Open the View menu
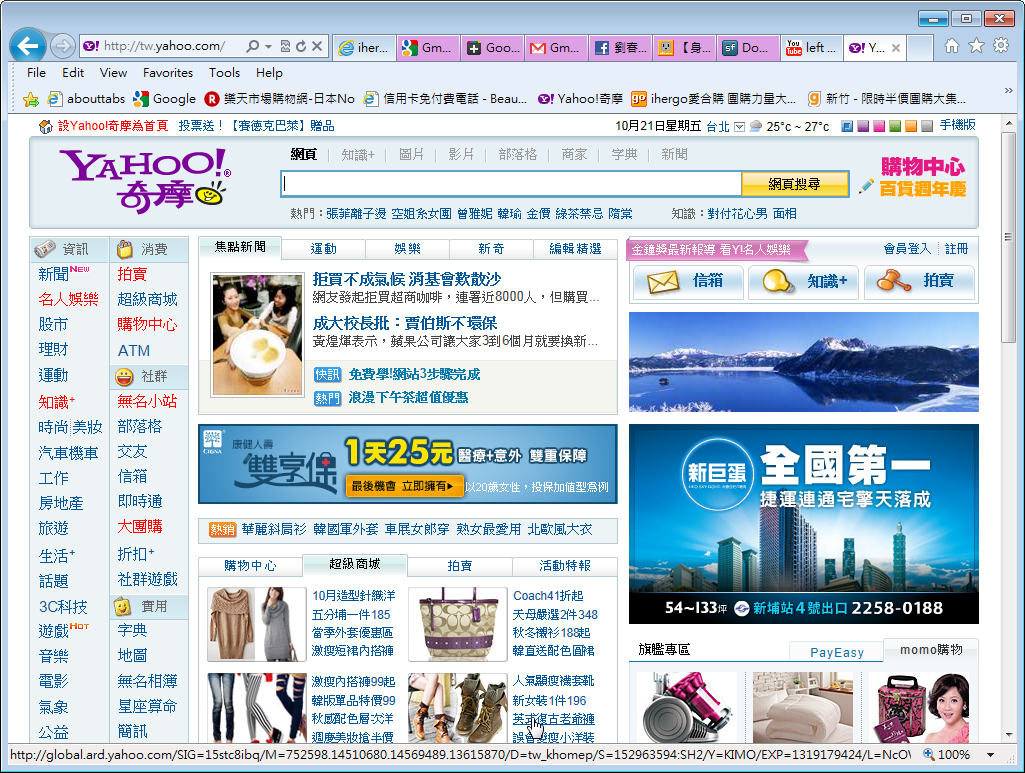 (113, 73)
